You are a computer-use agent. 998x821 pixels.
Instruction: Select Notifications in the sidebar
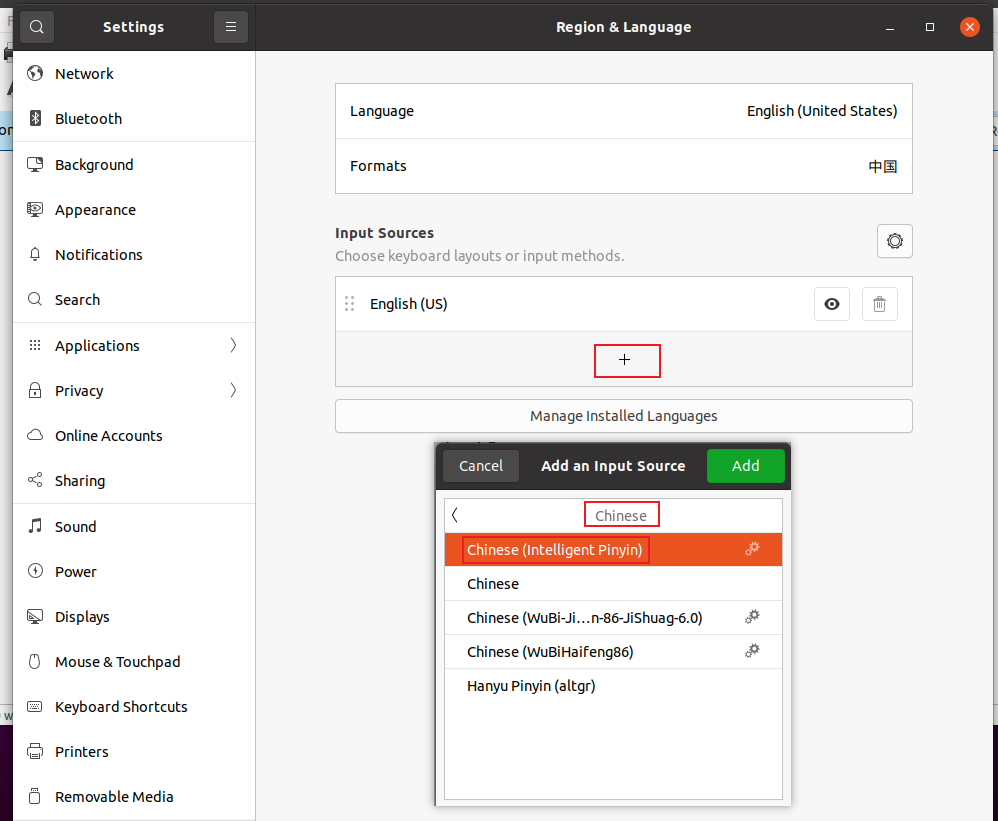tap(98, 254)
